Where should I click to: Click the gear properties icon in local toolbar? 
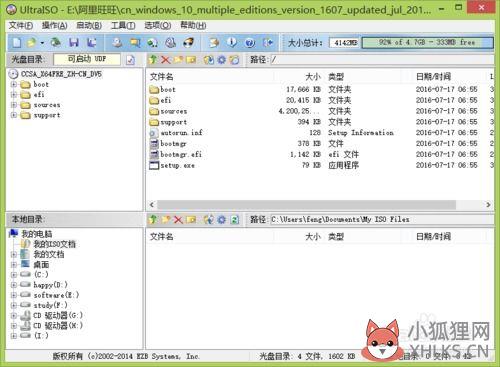point(222,219)
